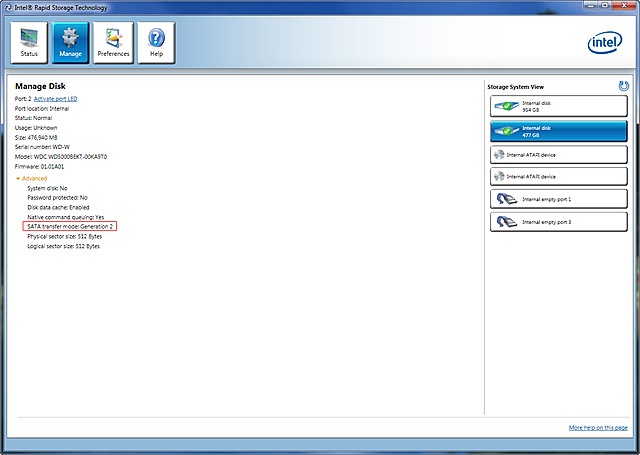640x455 pixels.
Task: Select the 954 GB internal disk
Action: 558,107
